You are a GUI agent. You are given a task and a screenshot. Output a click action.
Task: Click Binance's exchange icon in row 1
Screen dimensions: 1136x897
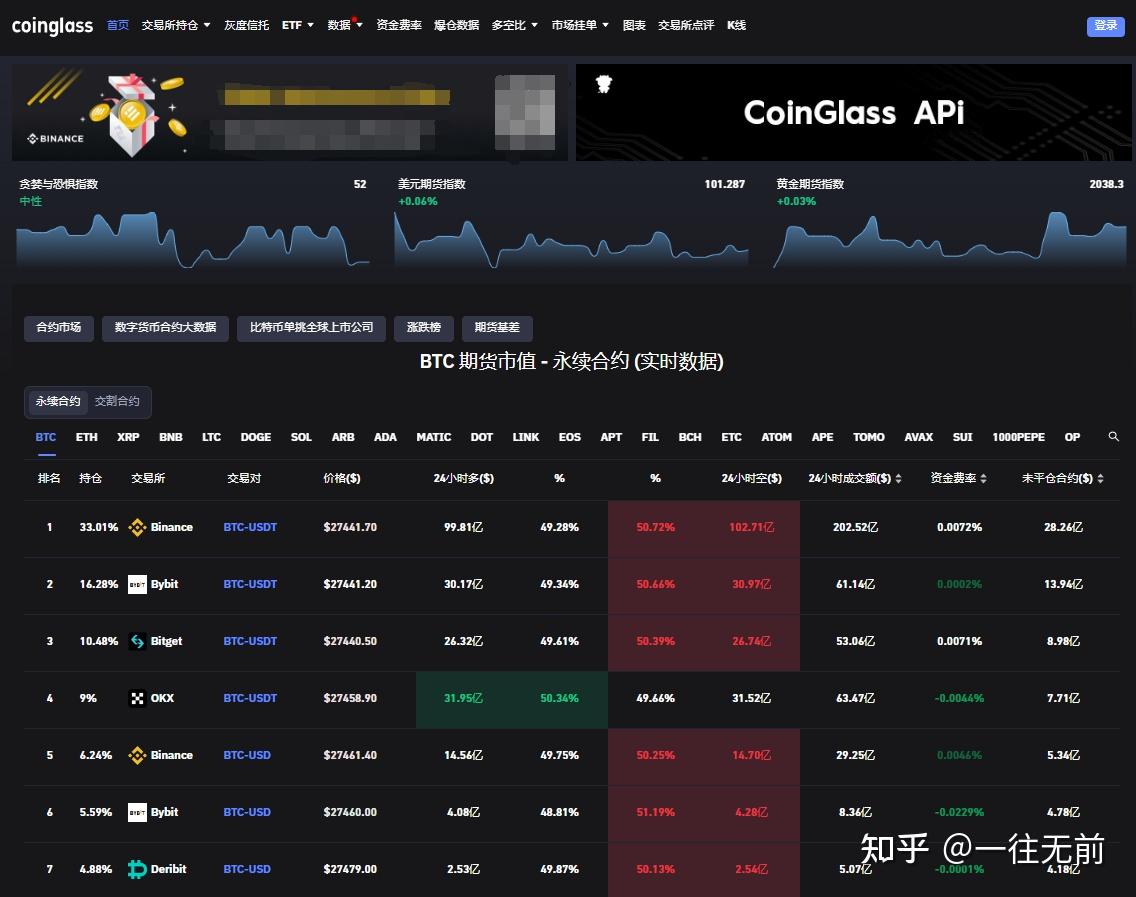pos(139,527)
